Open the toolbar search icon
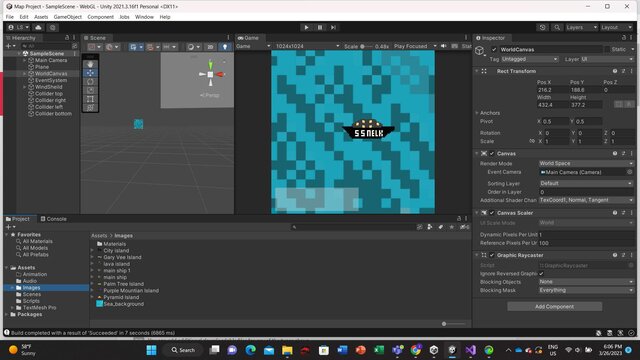Image resolution: width=640 pixels, height=360 pixels. 557,27
